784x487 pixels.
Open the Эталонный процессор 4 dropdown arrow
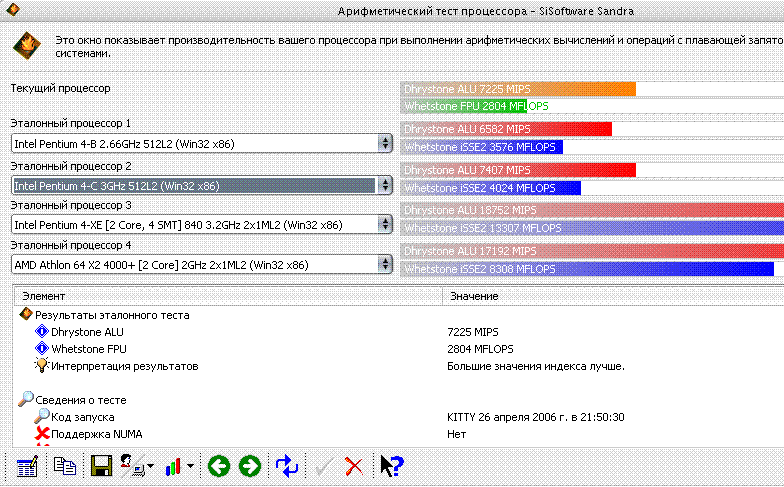(384, 264)
